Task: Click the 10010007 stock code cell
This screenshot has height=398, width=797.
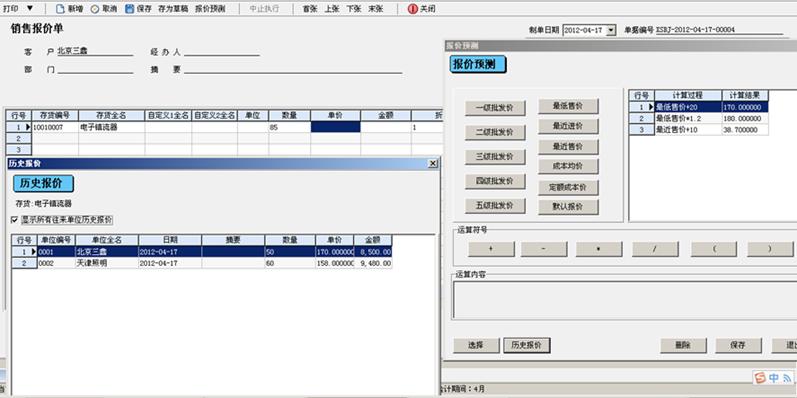Action: (x=55, y=127)
